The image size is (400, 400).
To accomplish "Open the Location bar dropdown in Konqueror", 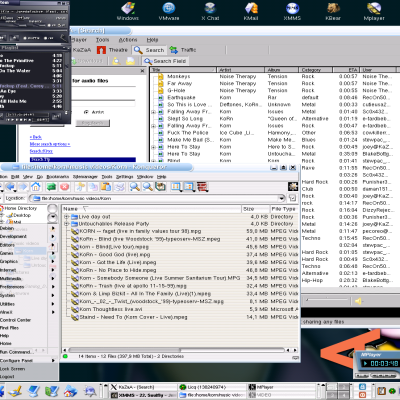I will [x=282, y=198].
